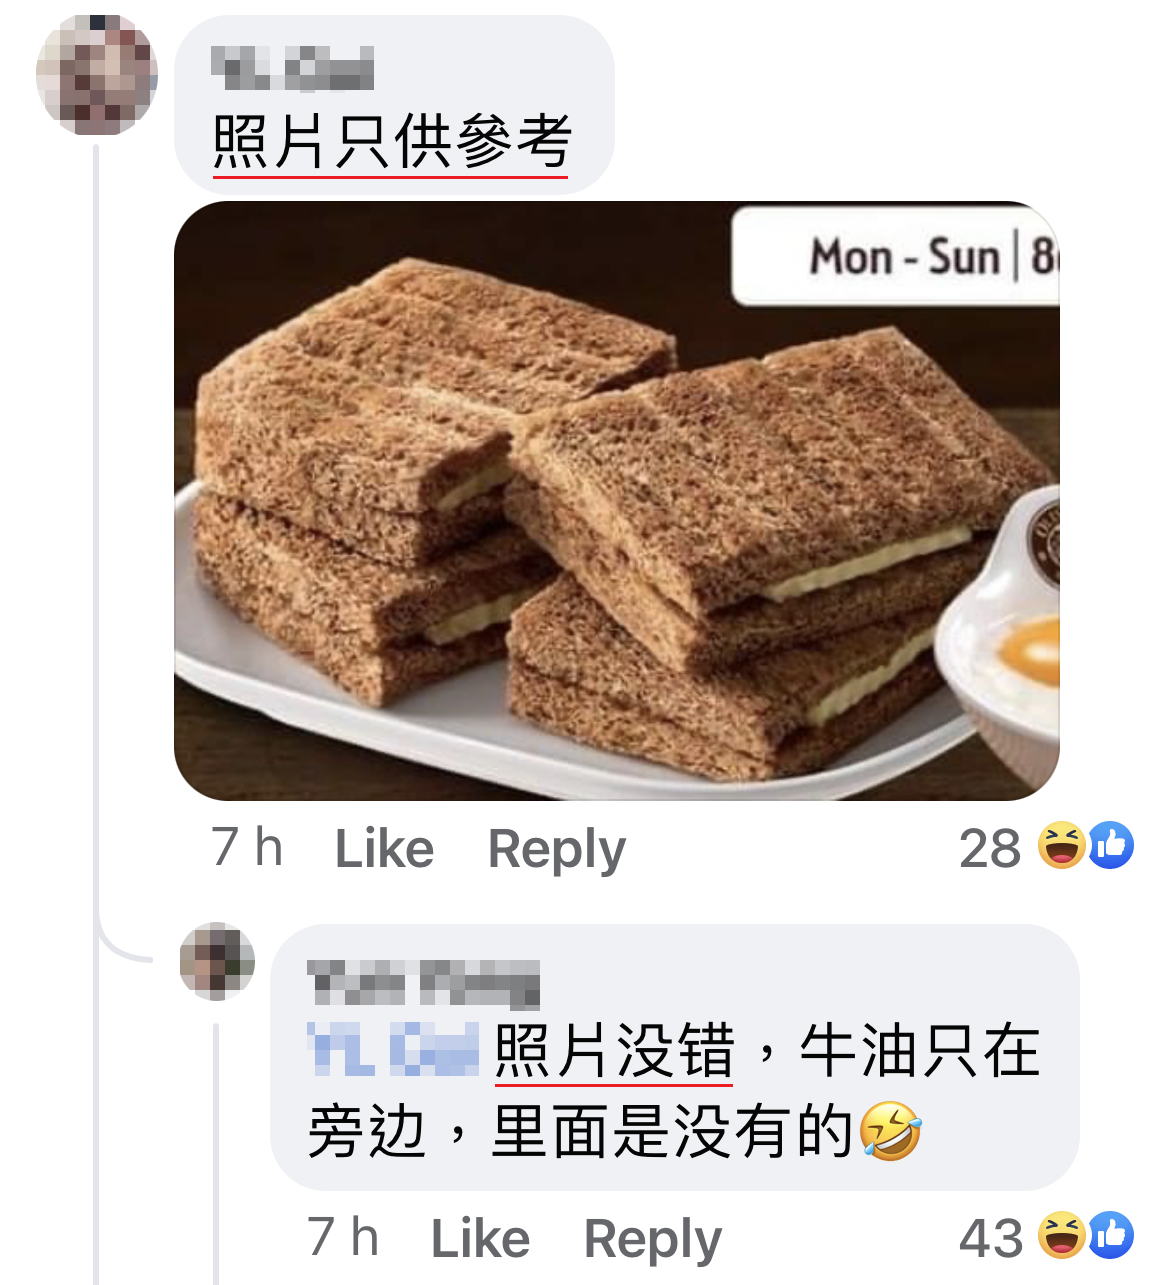1170x1285 pixels.
Task: Like the reply comment about butter
Action: pos(480,1239)
